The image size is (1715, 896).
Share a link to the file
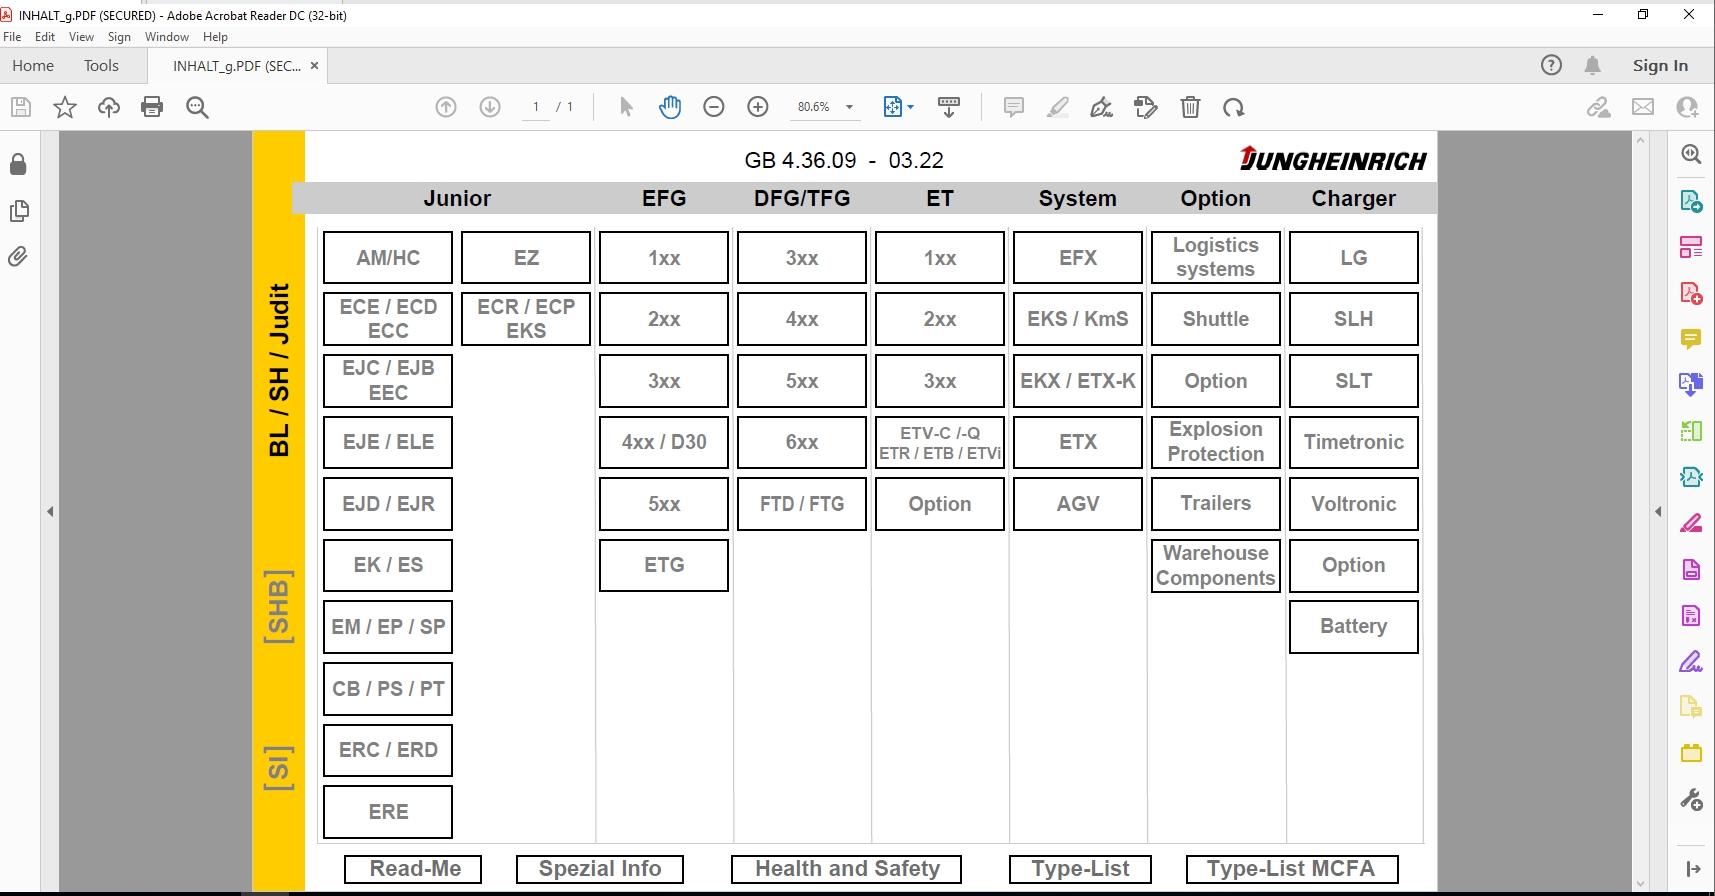click(1599, 107)
